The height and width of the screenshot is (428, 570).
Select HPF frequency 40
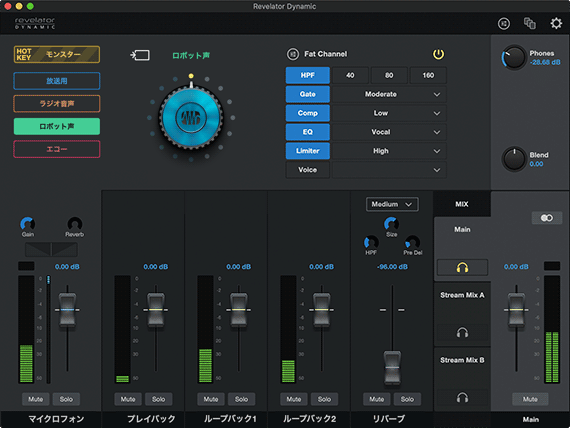tap(350, 75)
